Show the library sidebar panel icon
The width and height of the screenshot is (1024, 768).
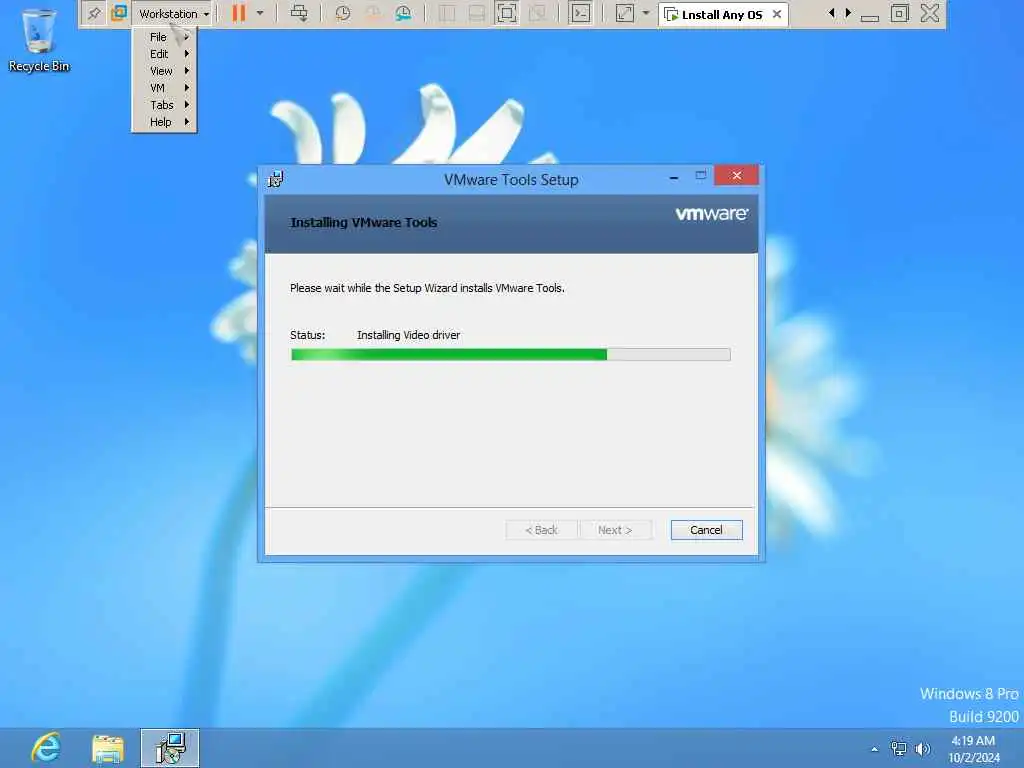447,13
